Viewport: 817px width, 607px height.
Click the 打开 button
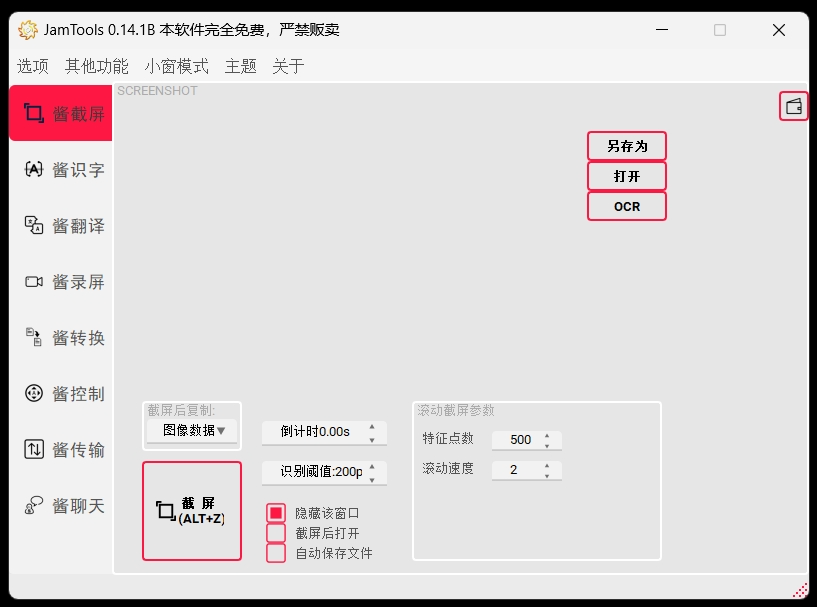[x=627, y=176]
